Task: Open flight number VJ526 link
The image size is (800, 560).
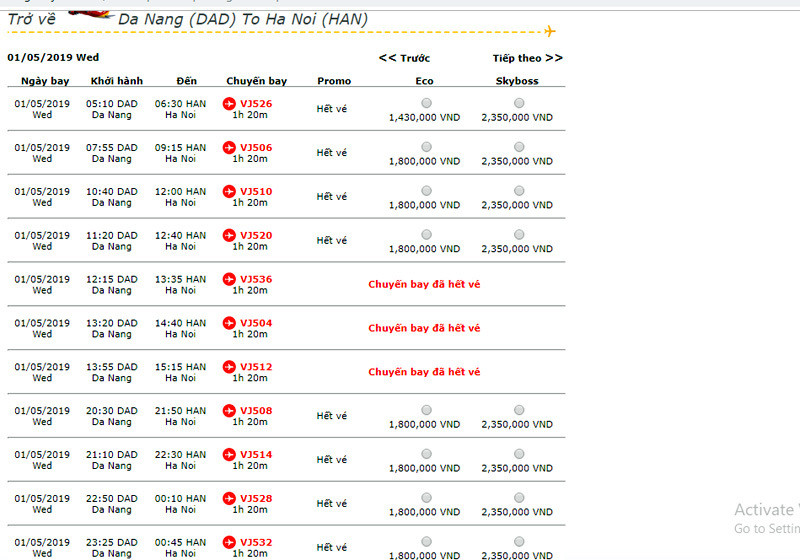Action: 256,104
